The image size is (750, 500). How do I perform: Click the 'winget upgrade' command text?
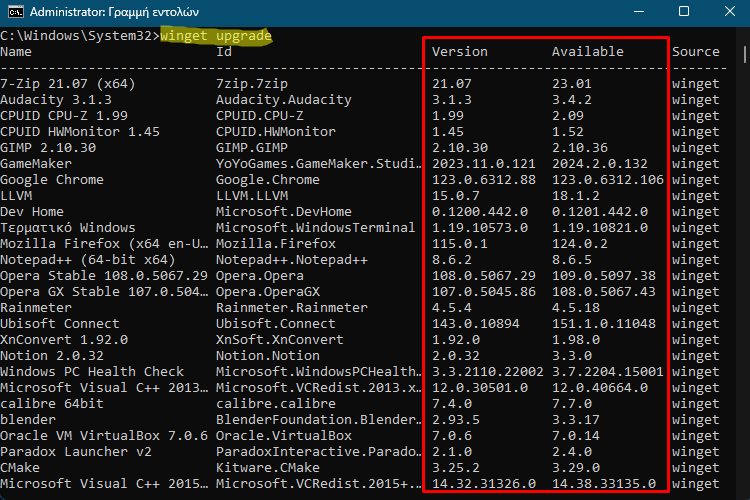coord(216,36)
